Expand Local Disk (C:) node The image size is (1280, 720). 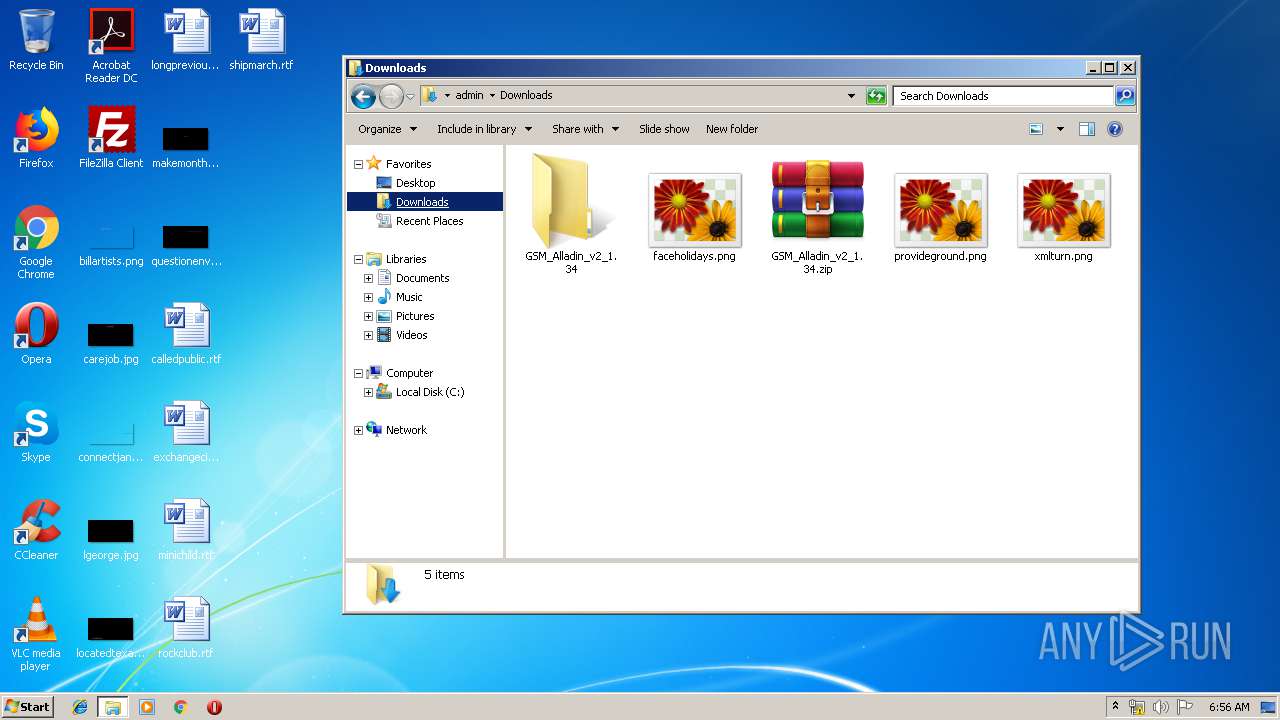(368, 392)
